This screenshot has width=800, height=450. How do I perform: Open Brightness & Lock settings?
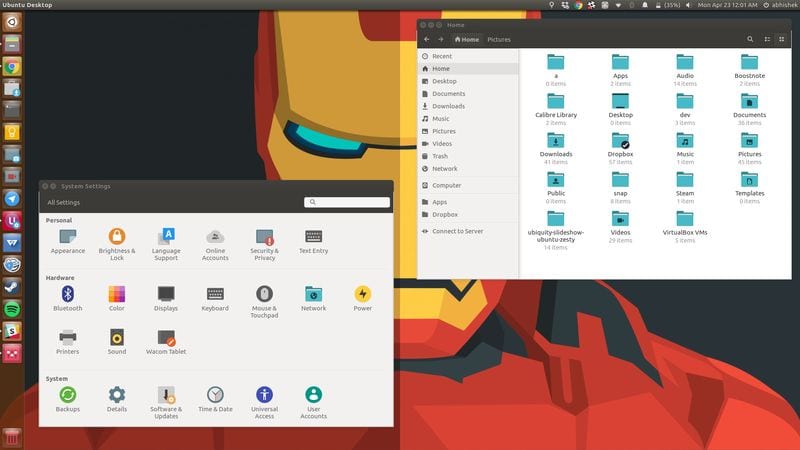(x=117, y=244)
